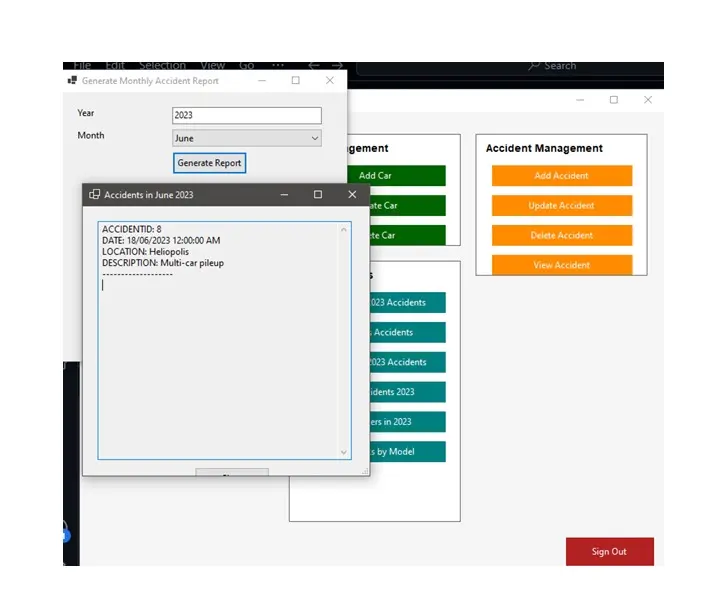Open the File menu in the editor behind
718x600 pixels.
pyautogui.click(x=82, y=65)
